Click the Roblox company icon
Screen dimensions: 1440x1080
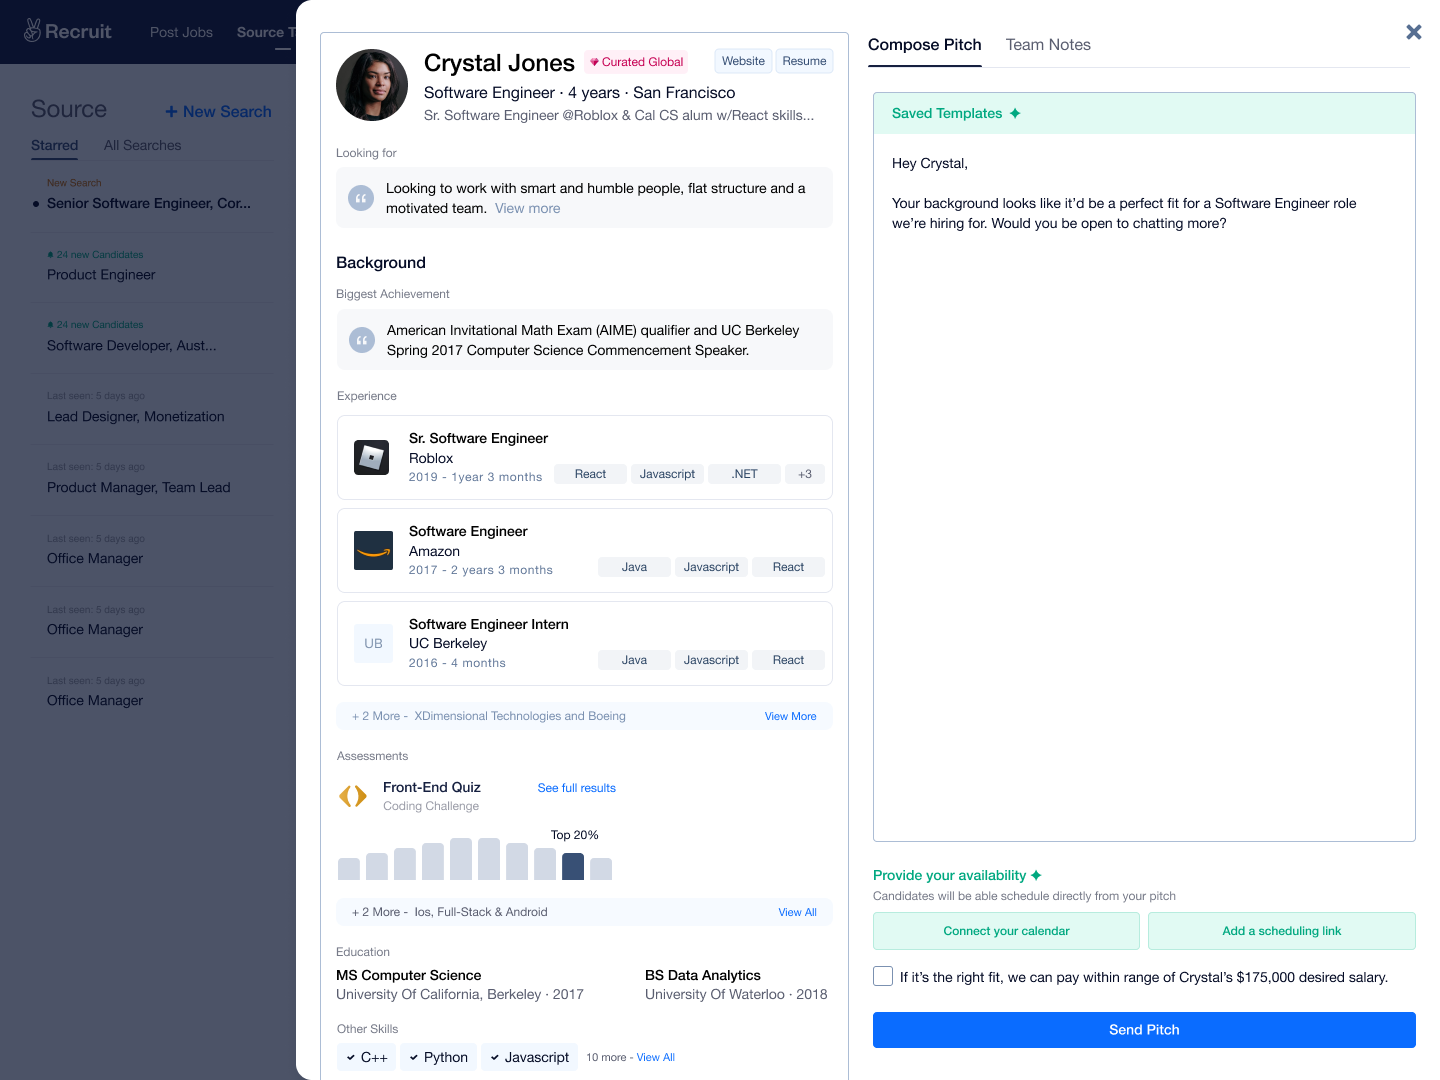point(371,456)
